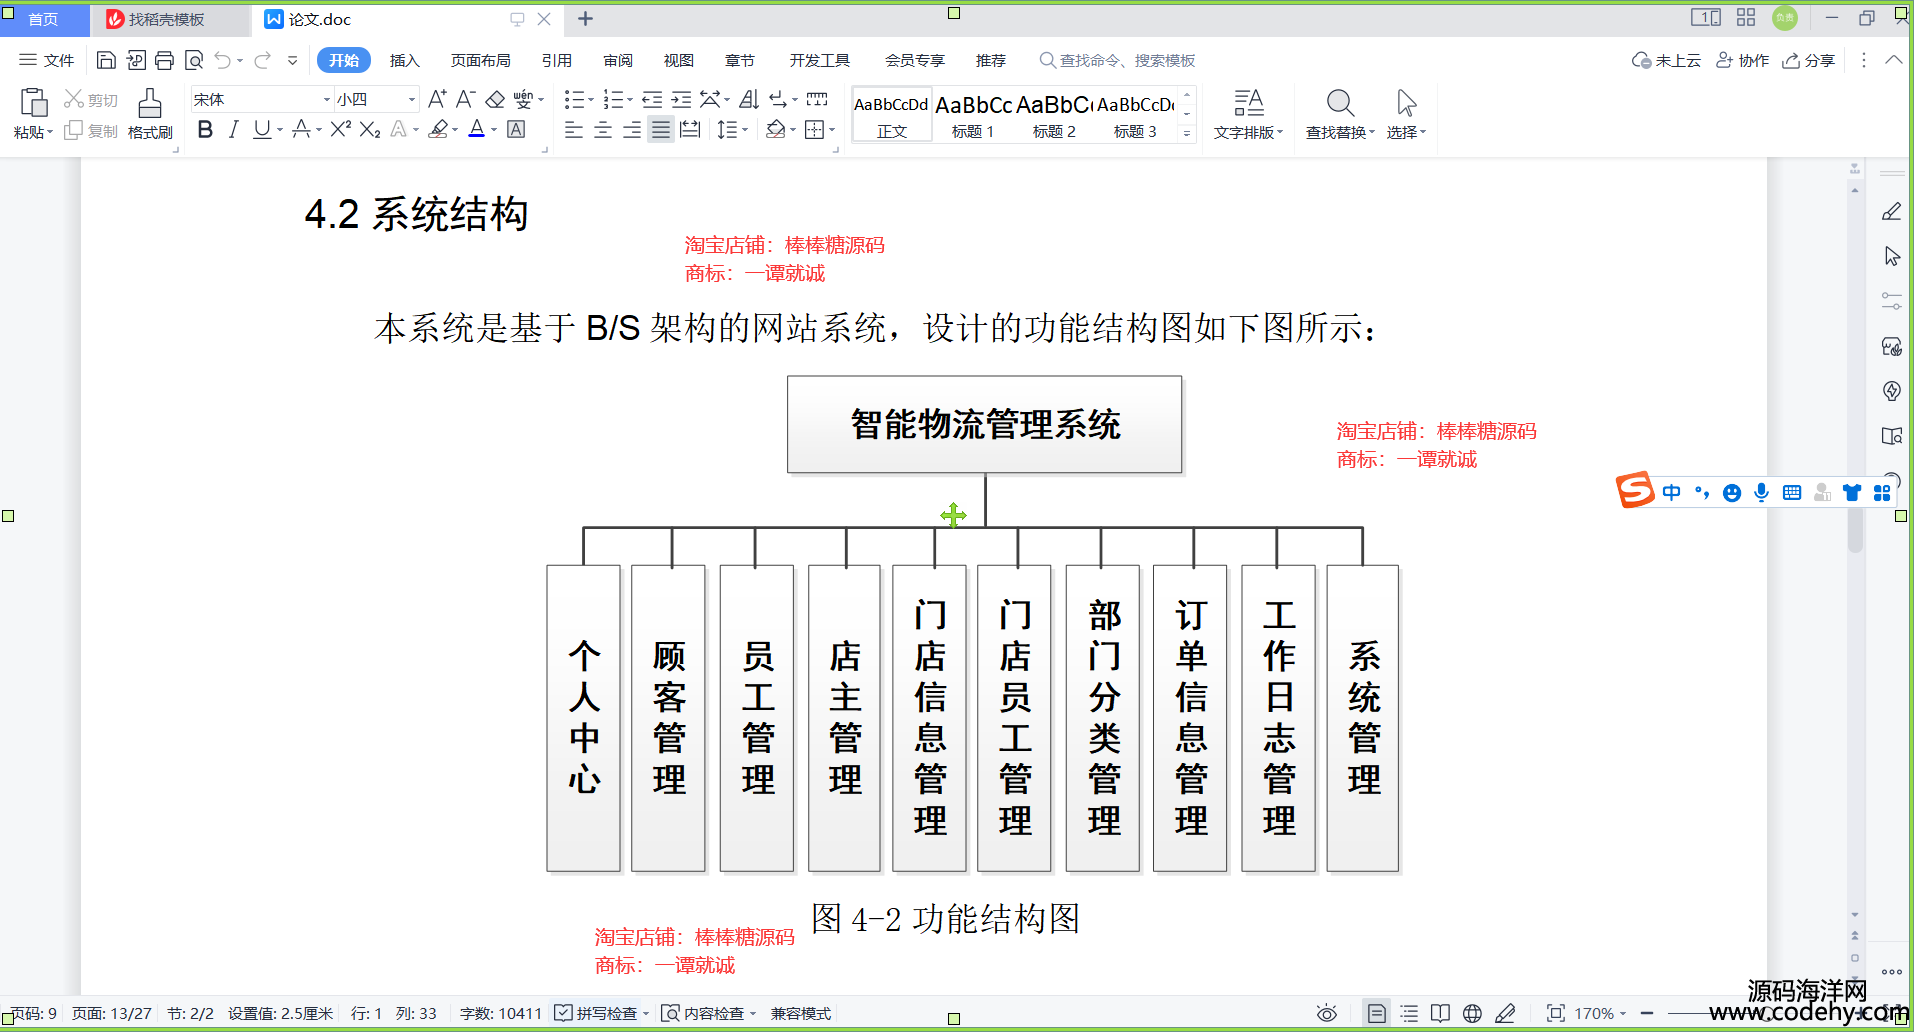Open the Select cursor tool
This screenshot has height=1032, width=1914.
[x=1406, y=113]
